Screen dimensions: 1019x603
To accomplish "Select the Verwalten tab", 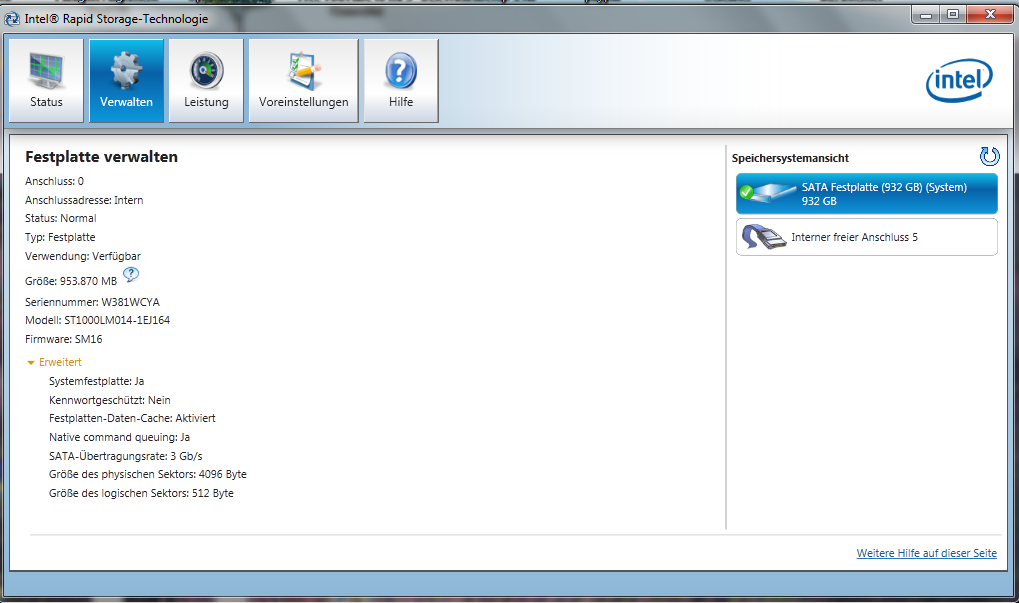I will pyautogui.click(x=126, y=81).
